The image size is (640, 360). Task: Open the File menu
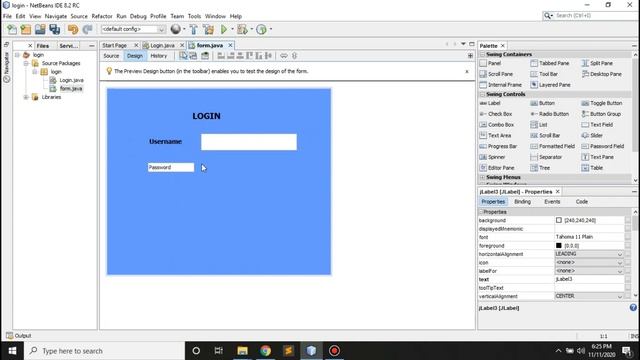pos(7,16)
